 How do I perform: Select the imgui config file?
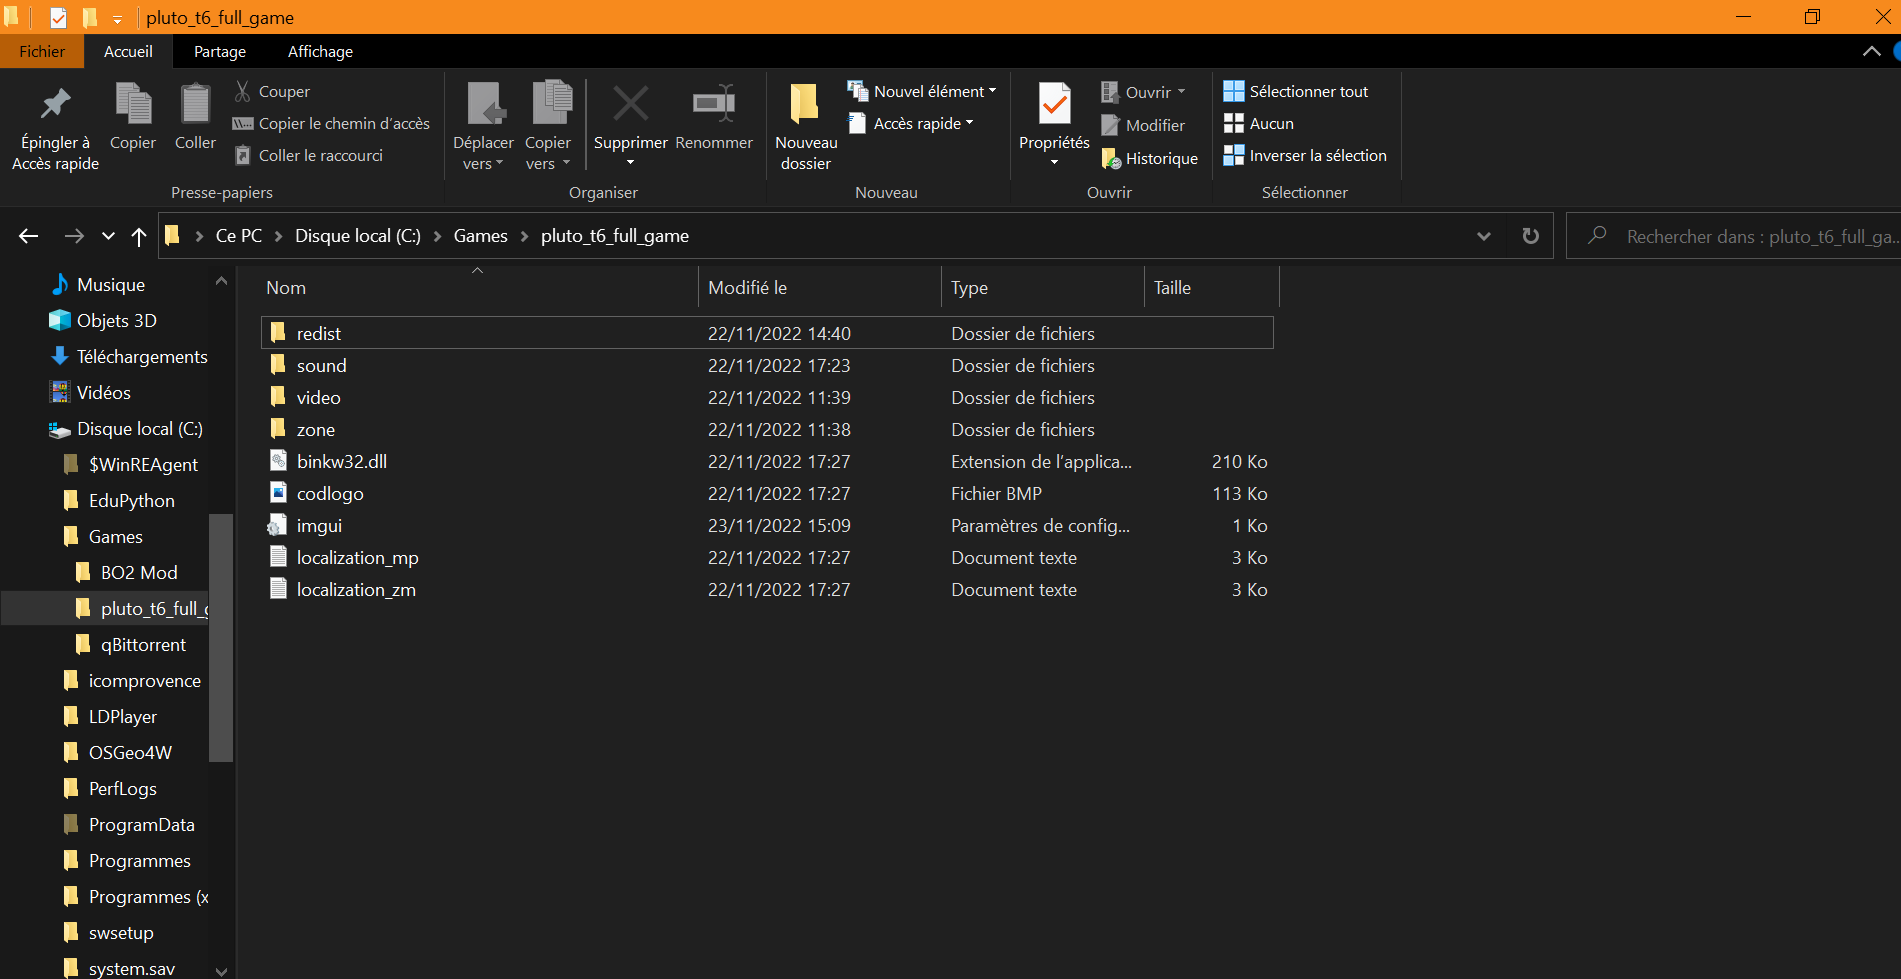(767, 525)
